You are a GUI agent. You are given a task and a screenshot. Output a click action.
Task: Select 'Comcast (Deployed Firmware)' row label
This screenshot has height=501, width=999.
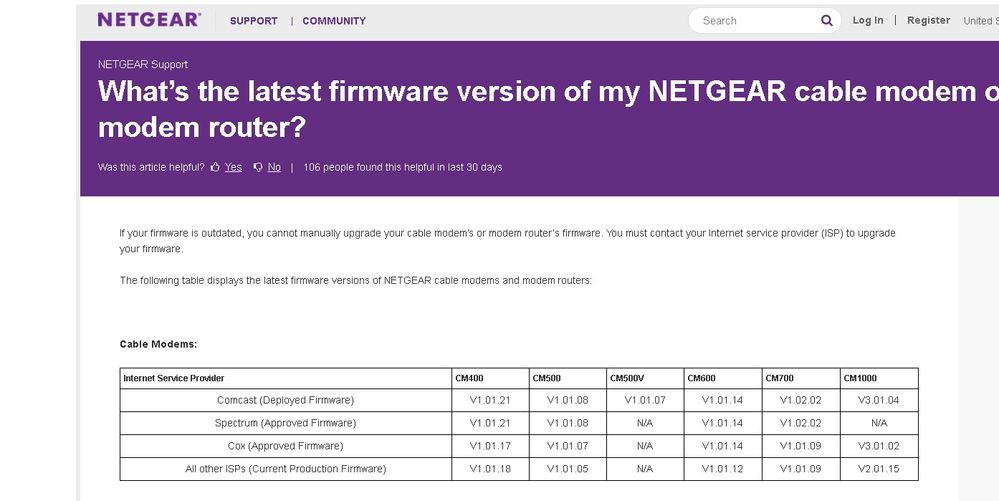pyautogui.click(x=285, y=400)
